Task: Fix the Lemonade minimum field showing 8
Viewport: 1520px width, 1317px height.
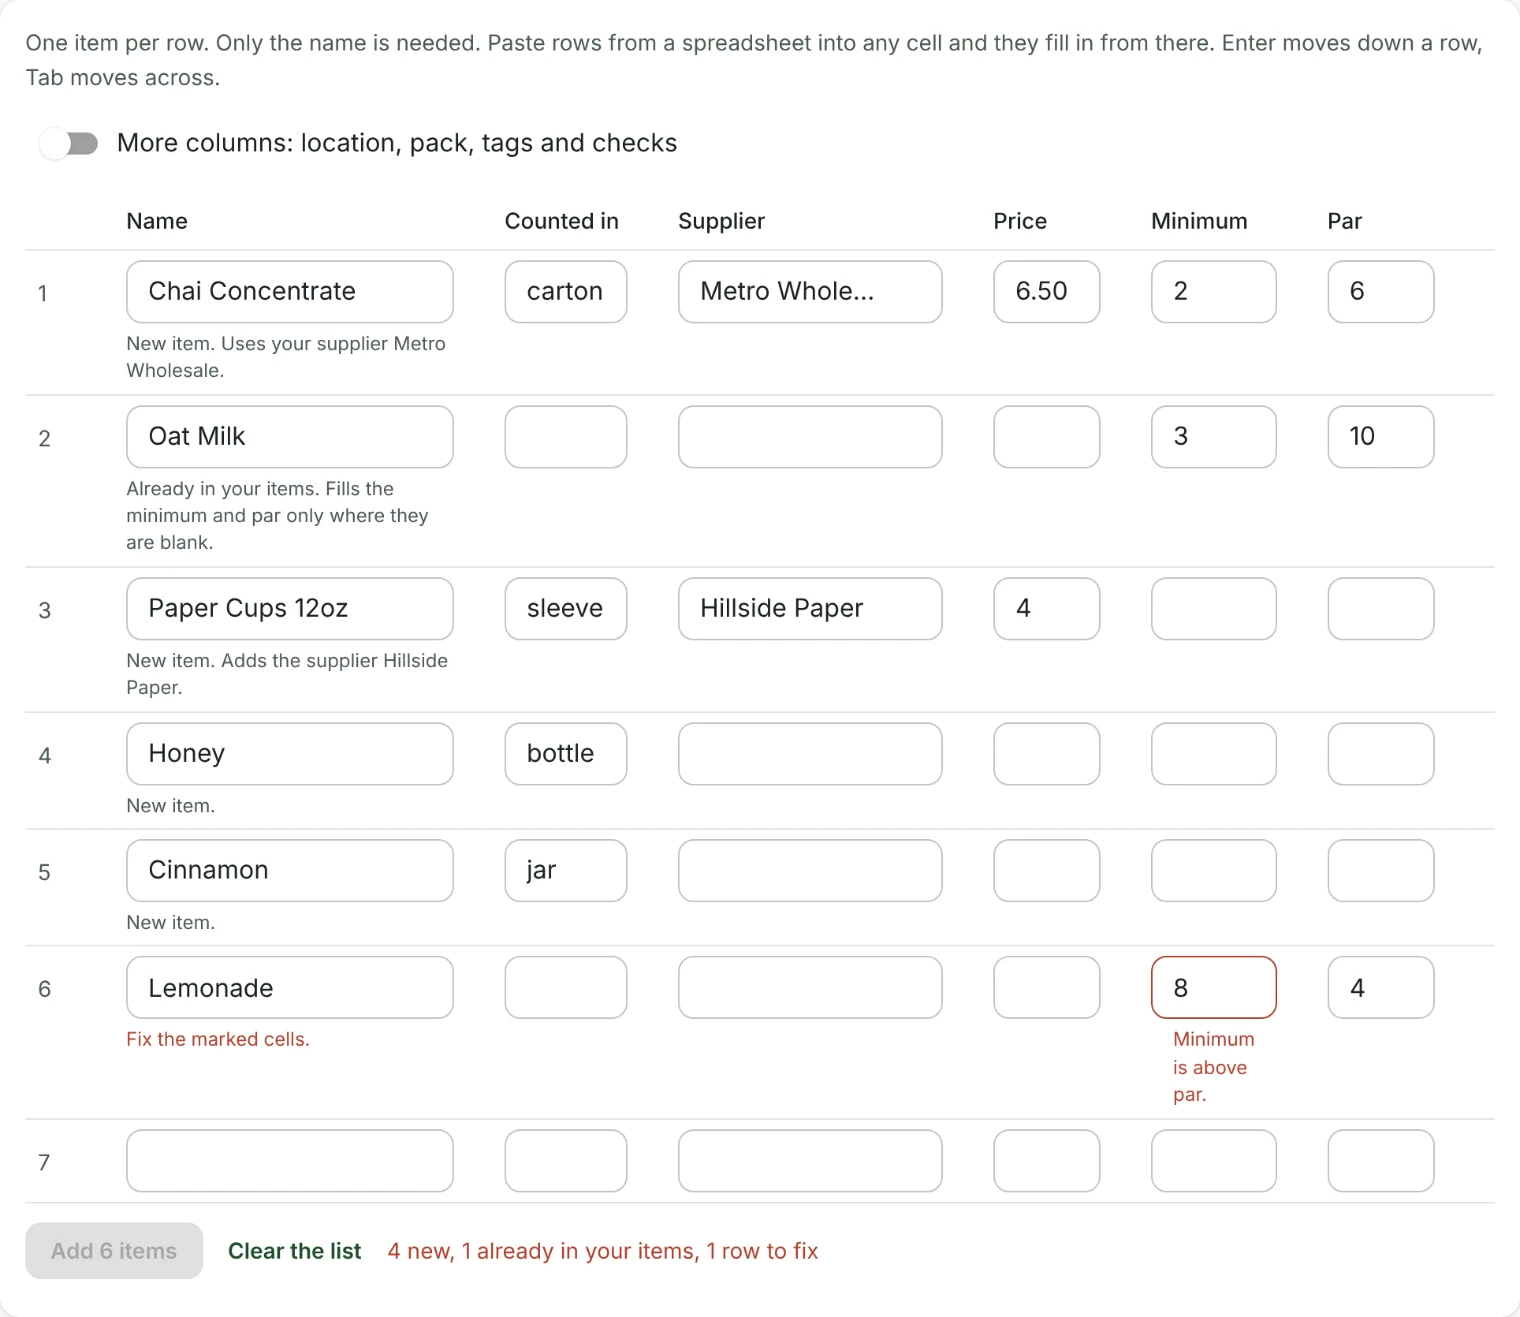Action: click(x=1214, y=988)
